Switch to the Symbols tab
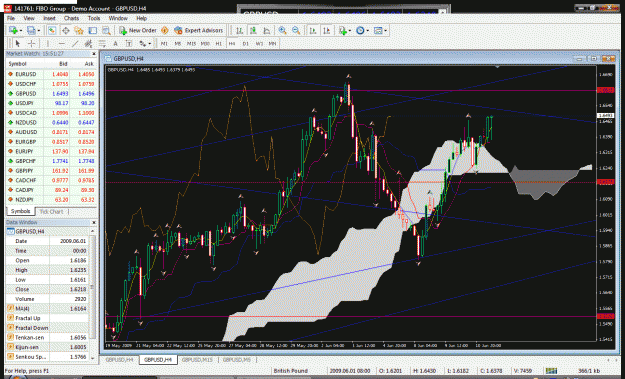 coord(20,212)
